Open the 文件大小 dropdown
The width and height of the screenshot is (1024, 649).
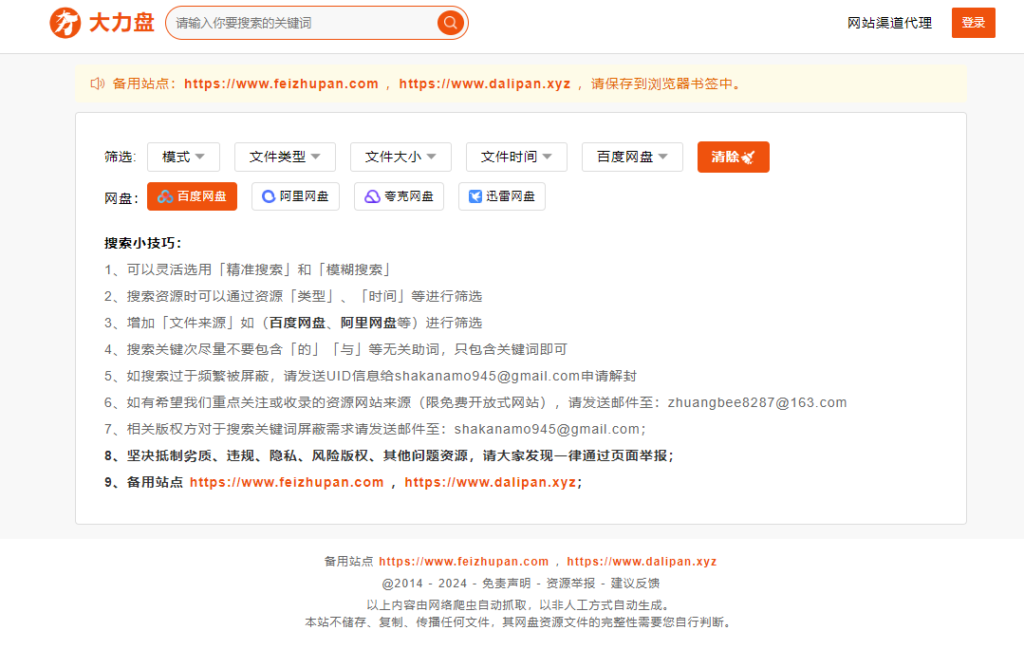tap(400, 157)
